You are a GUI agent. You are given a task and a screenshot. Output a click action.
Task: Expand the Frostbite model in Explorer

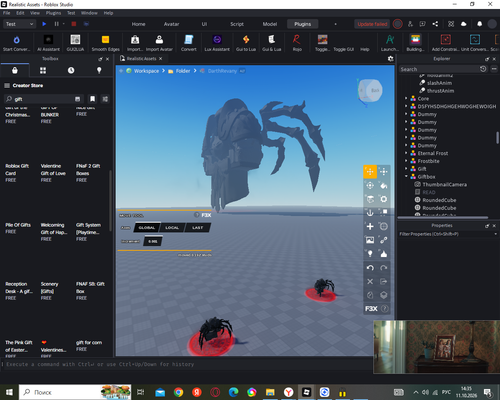point(406,161)
